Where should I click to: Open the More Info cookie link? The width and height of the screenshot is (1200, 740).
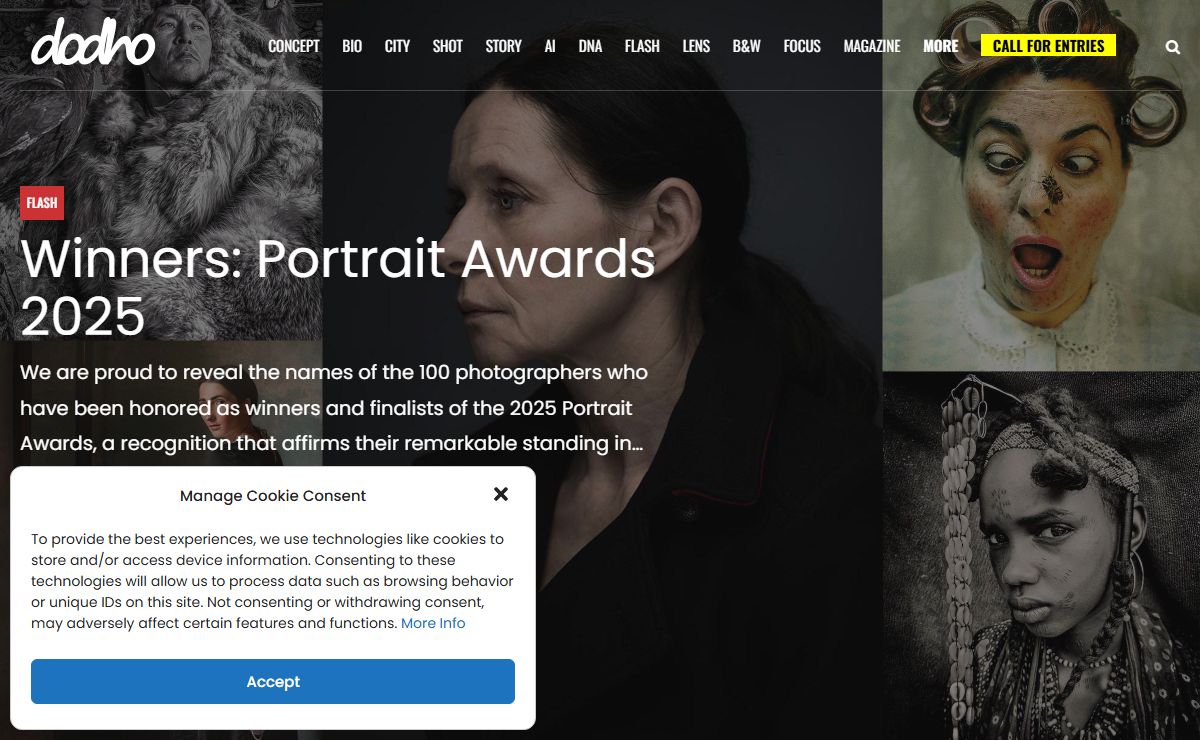click(433, 623)
